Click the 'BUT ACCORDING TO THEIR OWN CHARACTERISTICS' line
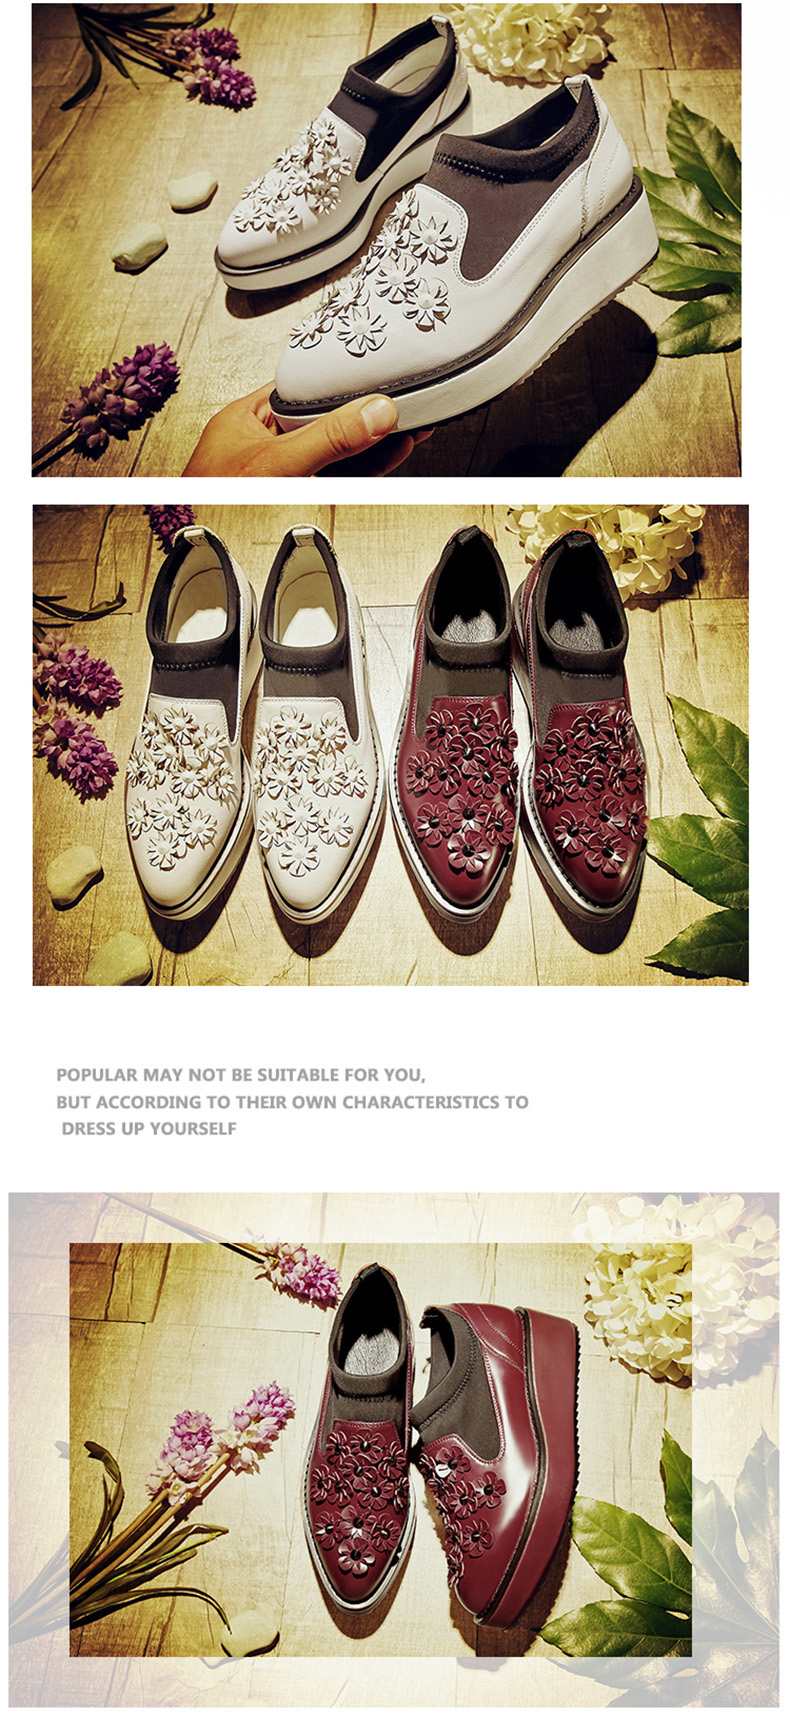Viewport: 790px width, 1736px height. (x=292, y=1102)
